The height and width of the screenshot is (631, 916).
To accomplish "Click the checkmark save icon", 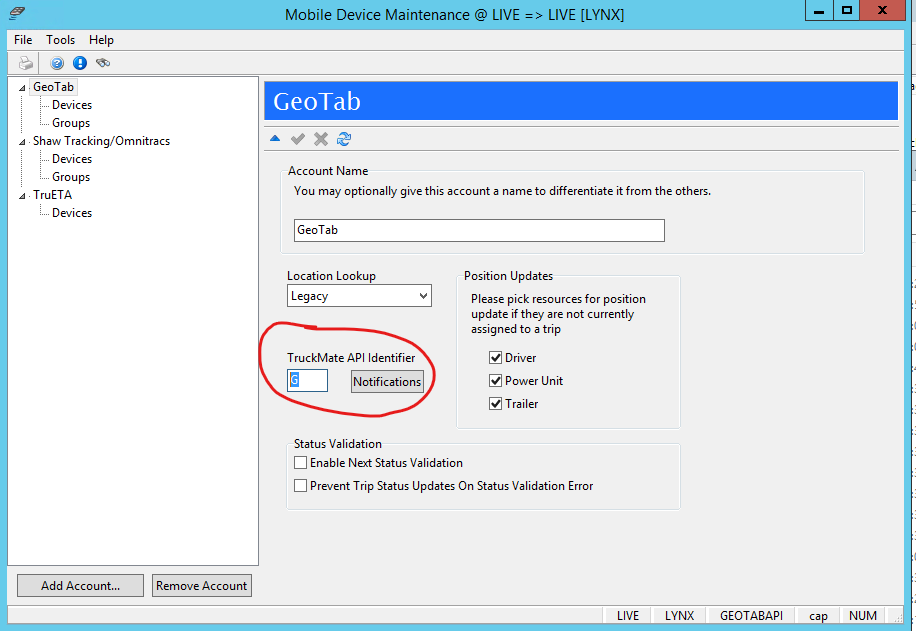I will click(x=298, y=138).
